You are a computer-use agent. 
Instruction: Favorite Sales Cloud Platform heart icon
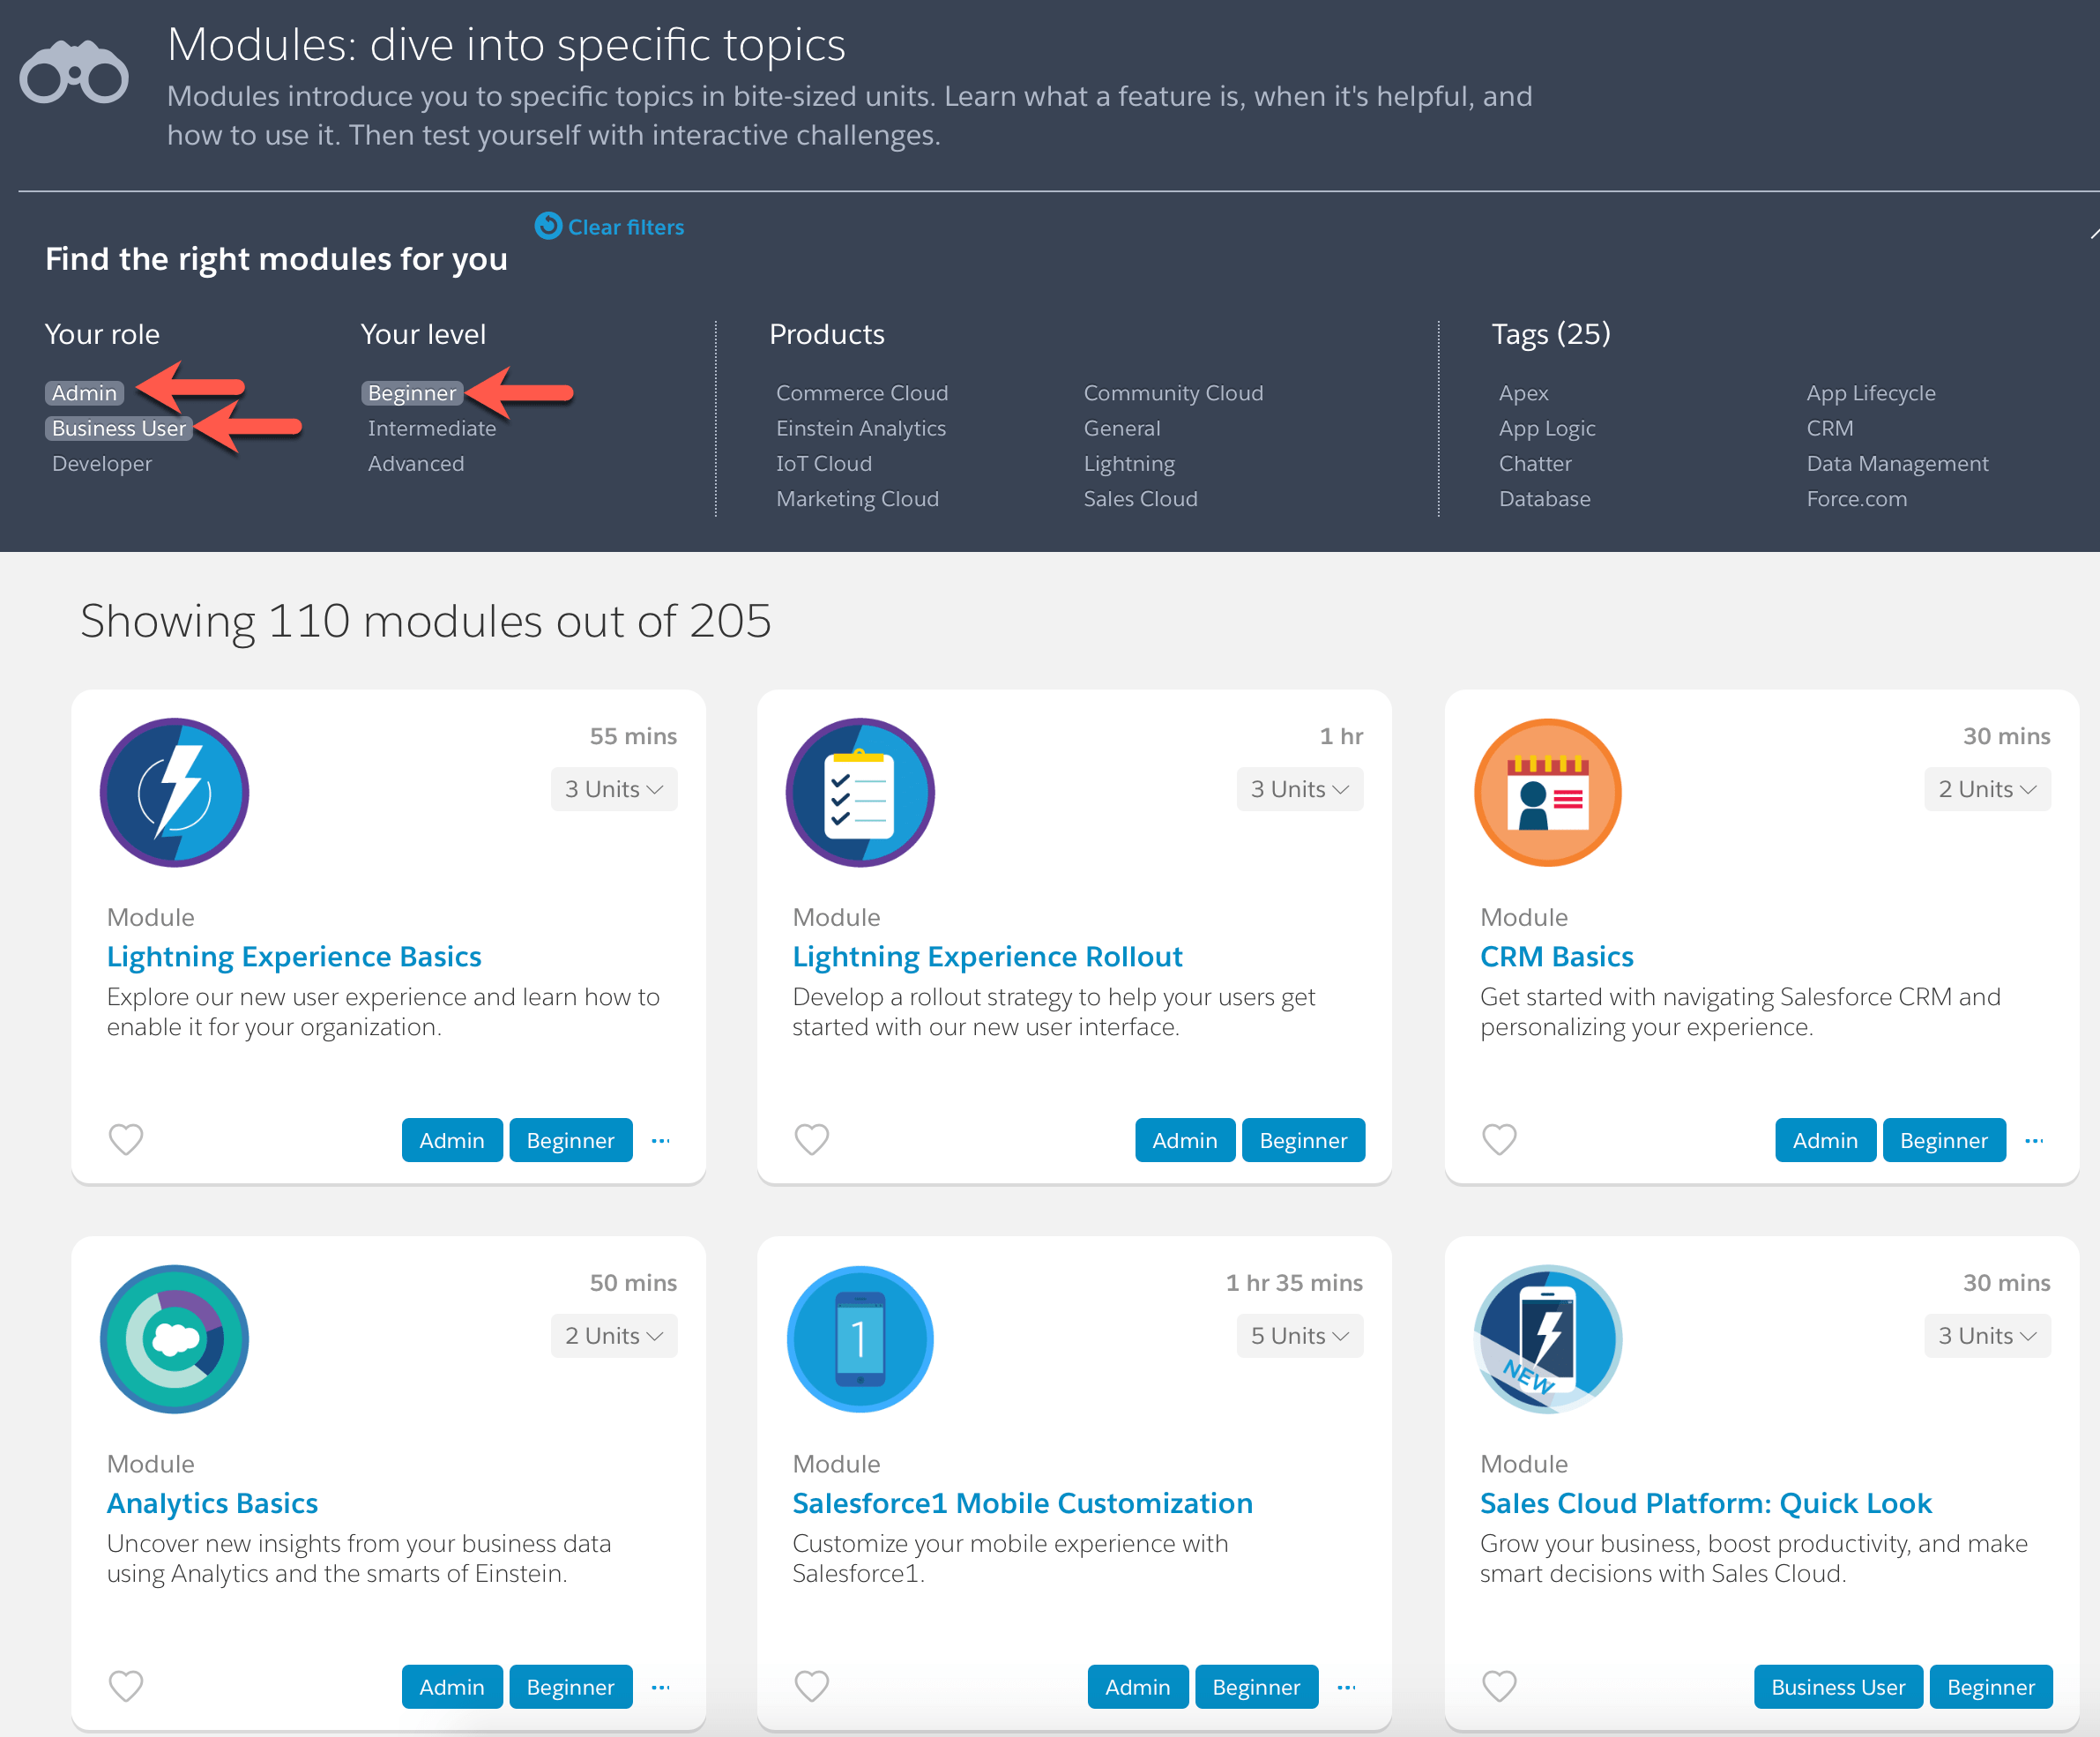tap(1499, 1686)
